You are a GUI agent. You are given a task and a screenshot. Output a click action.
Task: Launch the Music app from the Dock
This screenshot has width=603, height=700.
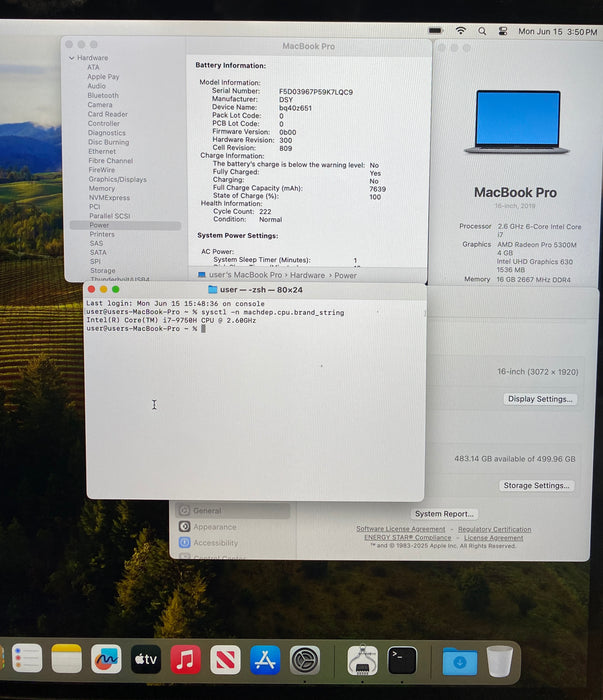tap(186, 659)
